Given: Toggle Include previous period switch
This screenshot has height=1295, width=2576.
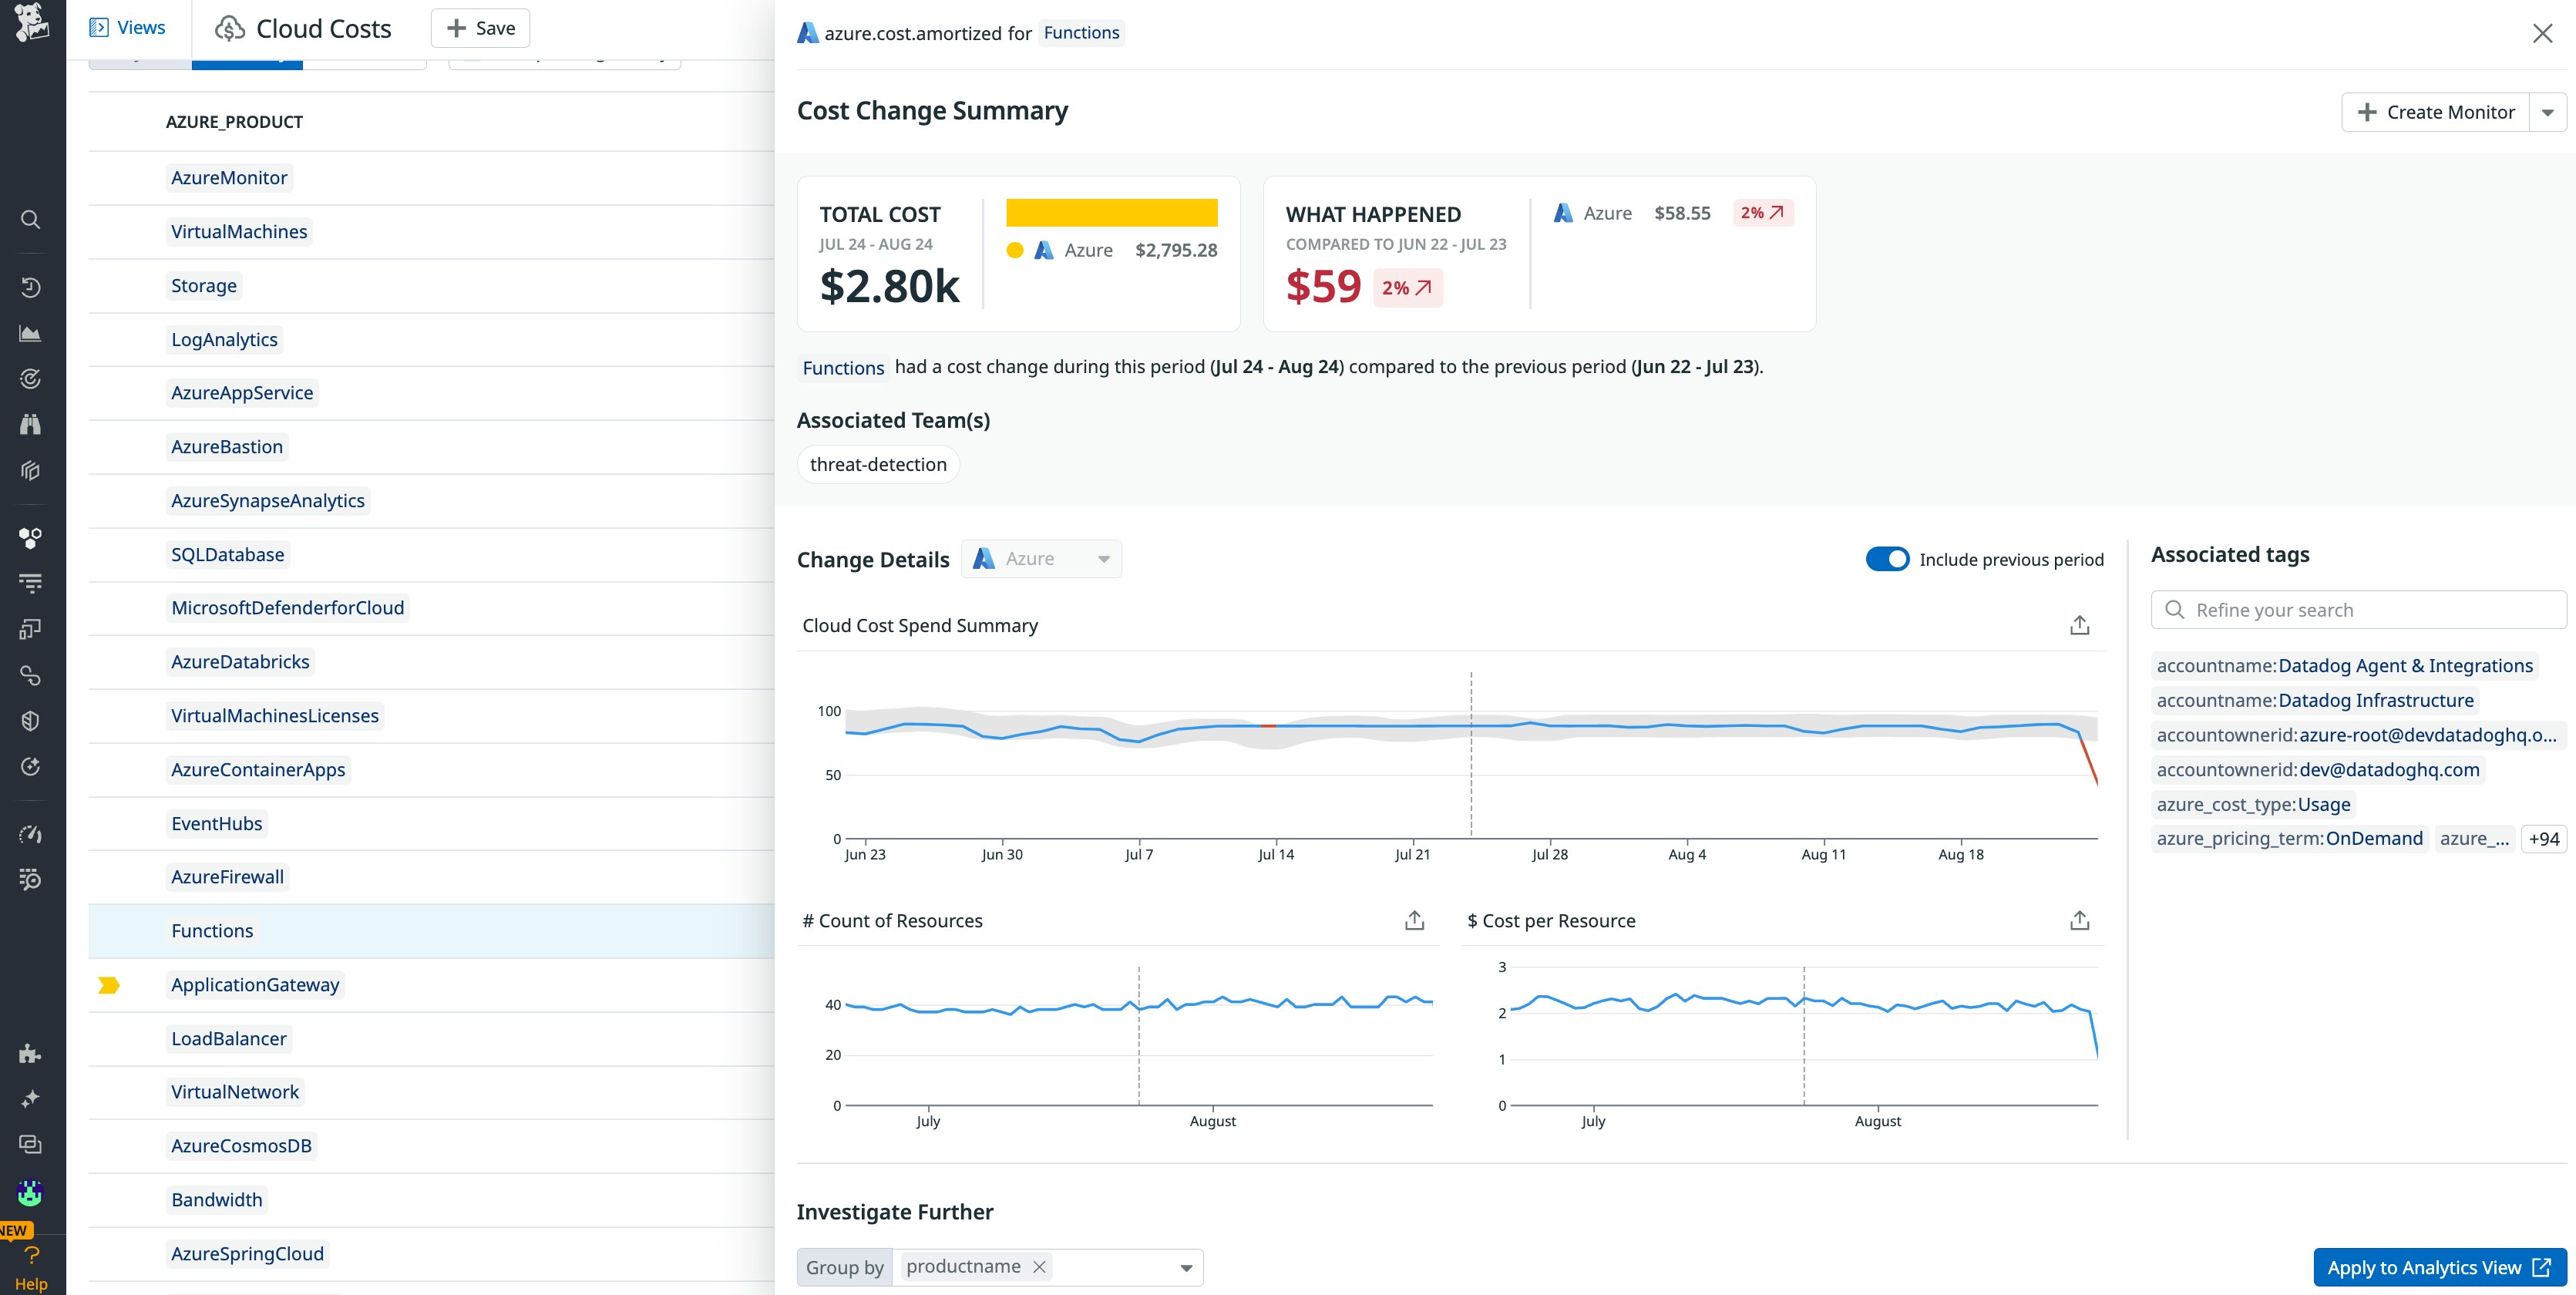Looking at the screenshot, I should point(1886,559).
